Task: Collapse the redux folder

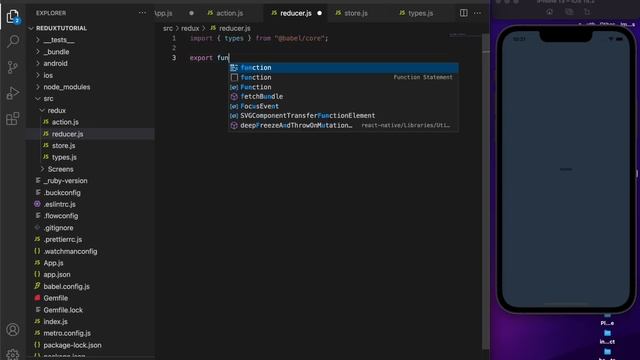Action: point(42,110)
